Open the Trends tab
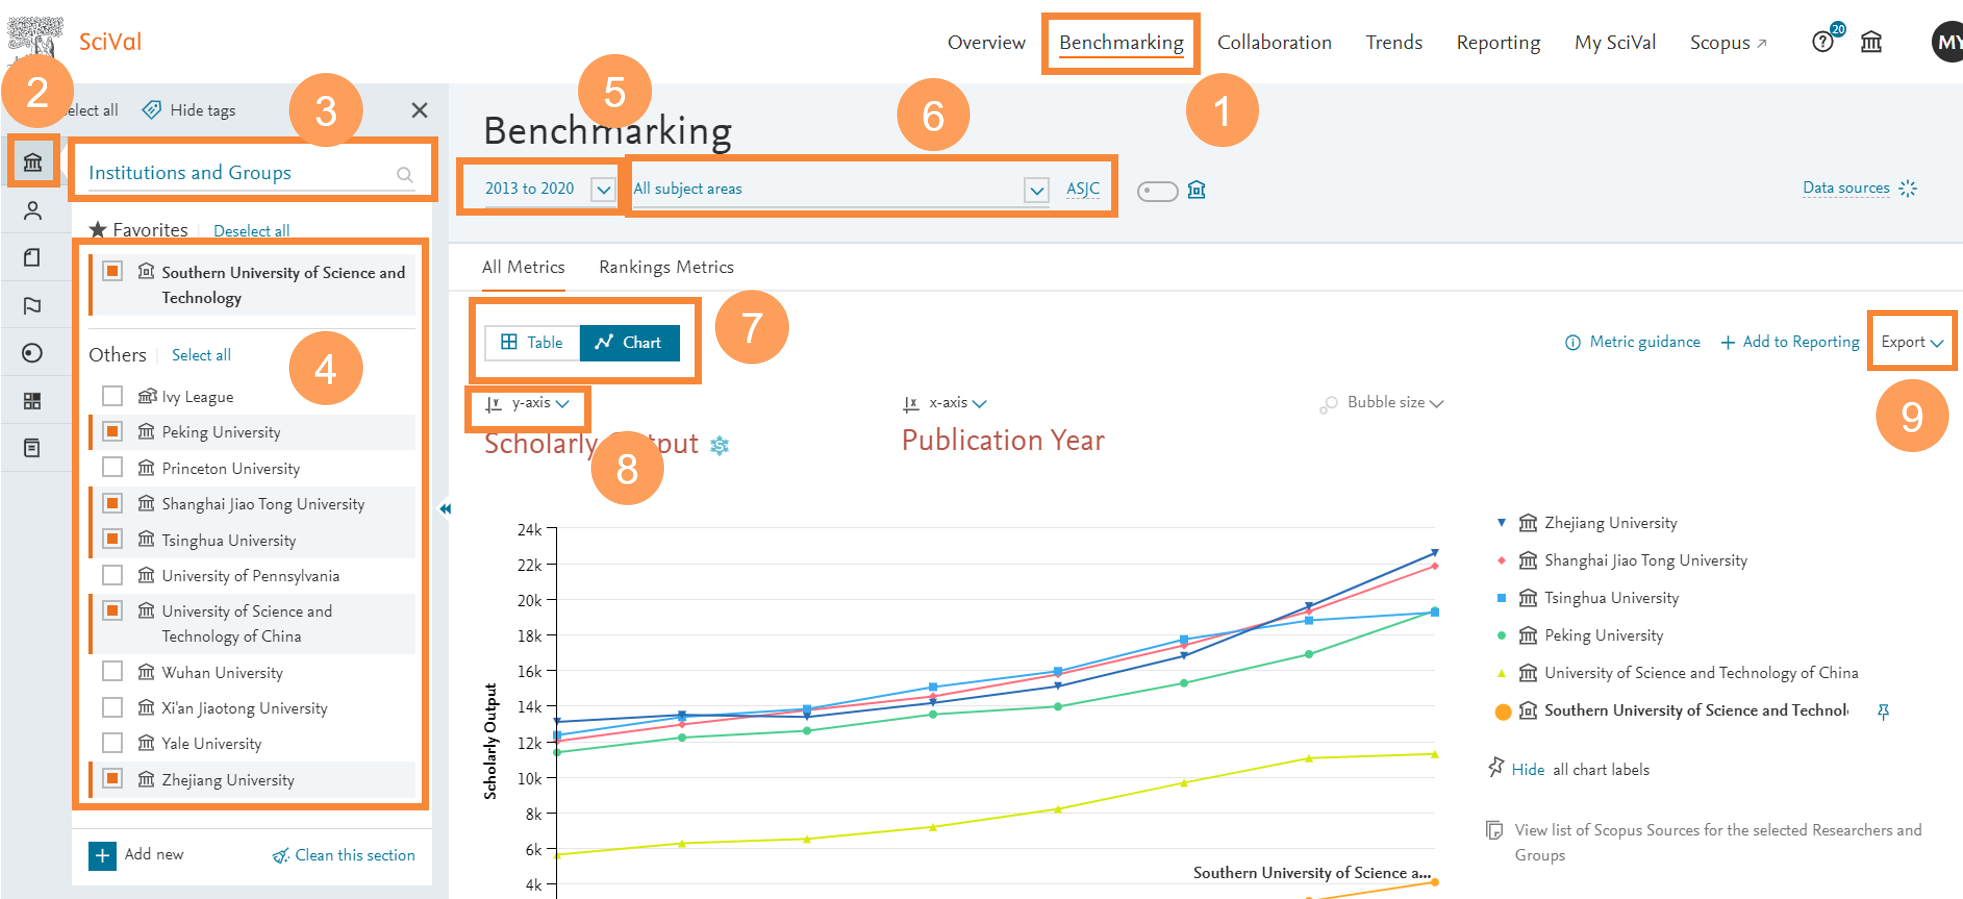Image resolution: width=1963 pixels, height=899 pixels. tap(1394, 42)
